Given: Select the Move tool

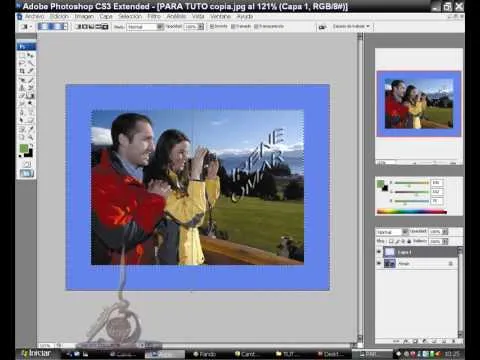Looking at the screenshot, I should [31, 55].
